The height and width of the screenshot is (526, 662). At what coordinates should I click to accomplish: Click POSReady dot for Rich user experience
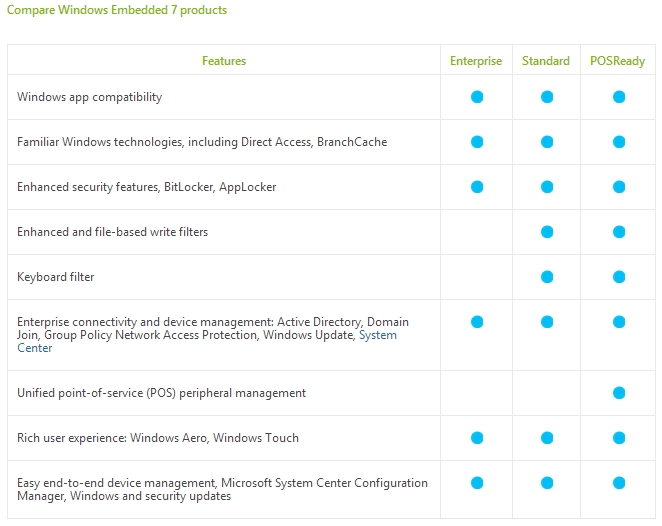[x=619, y=438]
